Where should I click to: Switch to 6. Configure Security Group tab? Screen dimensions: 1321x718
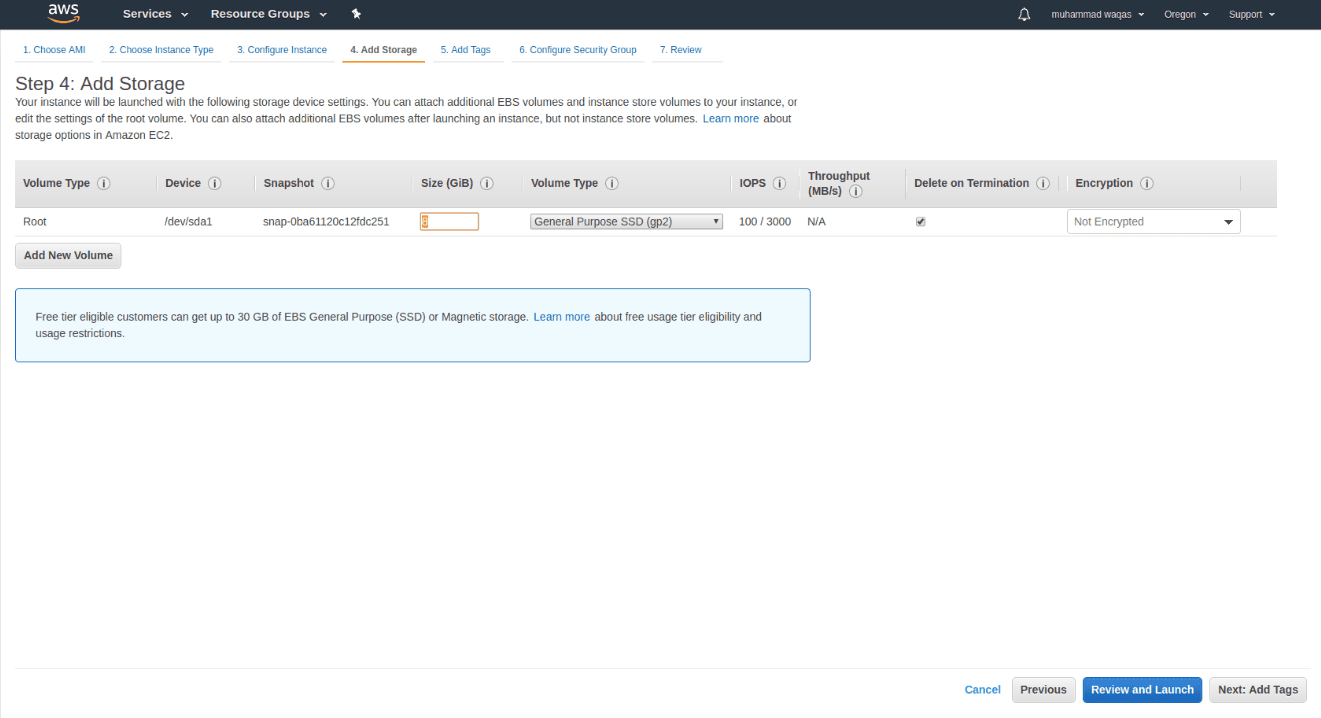tap(577, 50)
